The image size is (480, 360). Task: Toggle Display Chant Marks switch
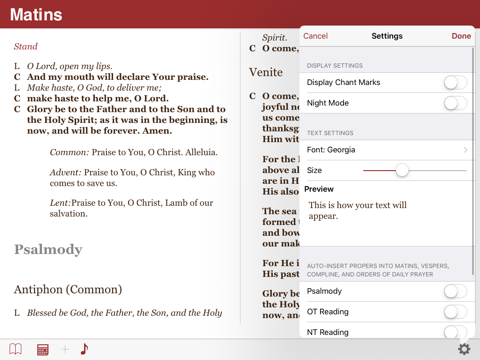[455, 83]
